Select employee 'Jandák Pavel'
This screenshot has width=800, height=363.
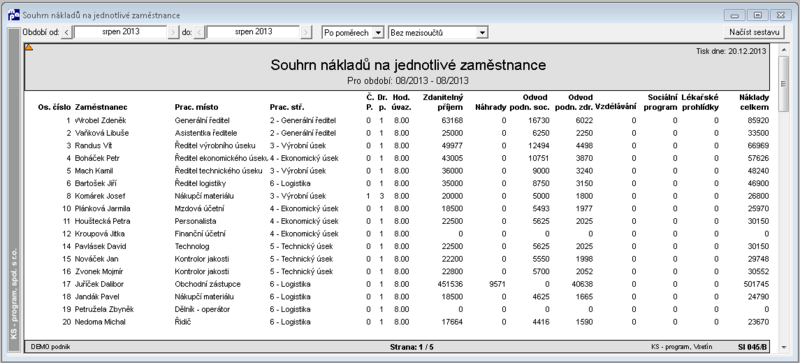(x=96, y=297)
